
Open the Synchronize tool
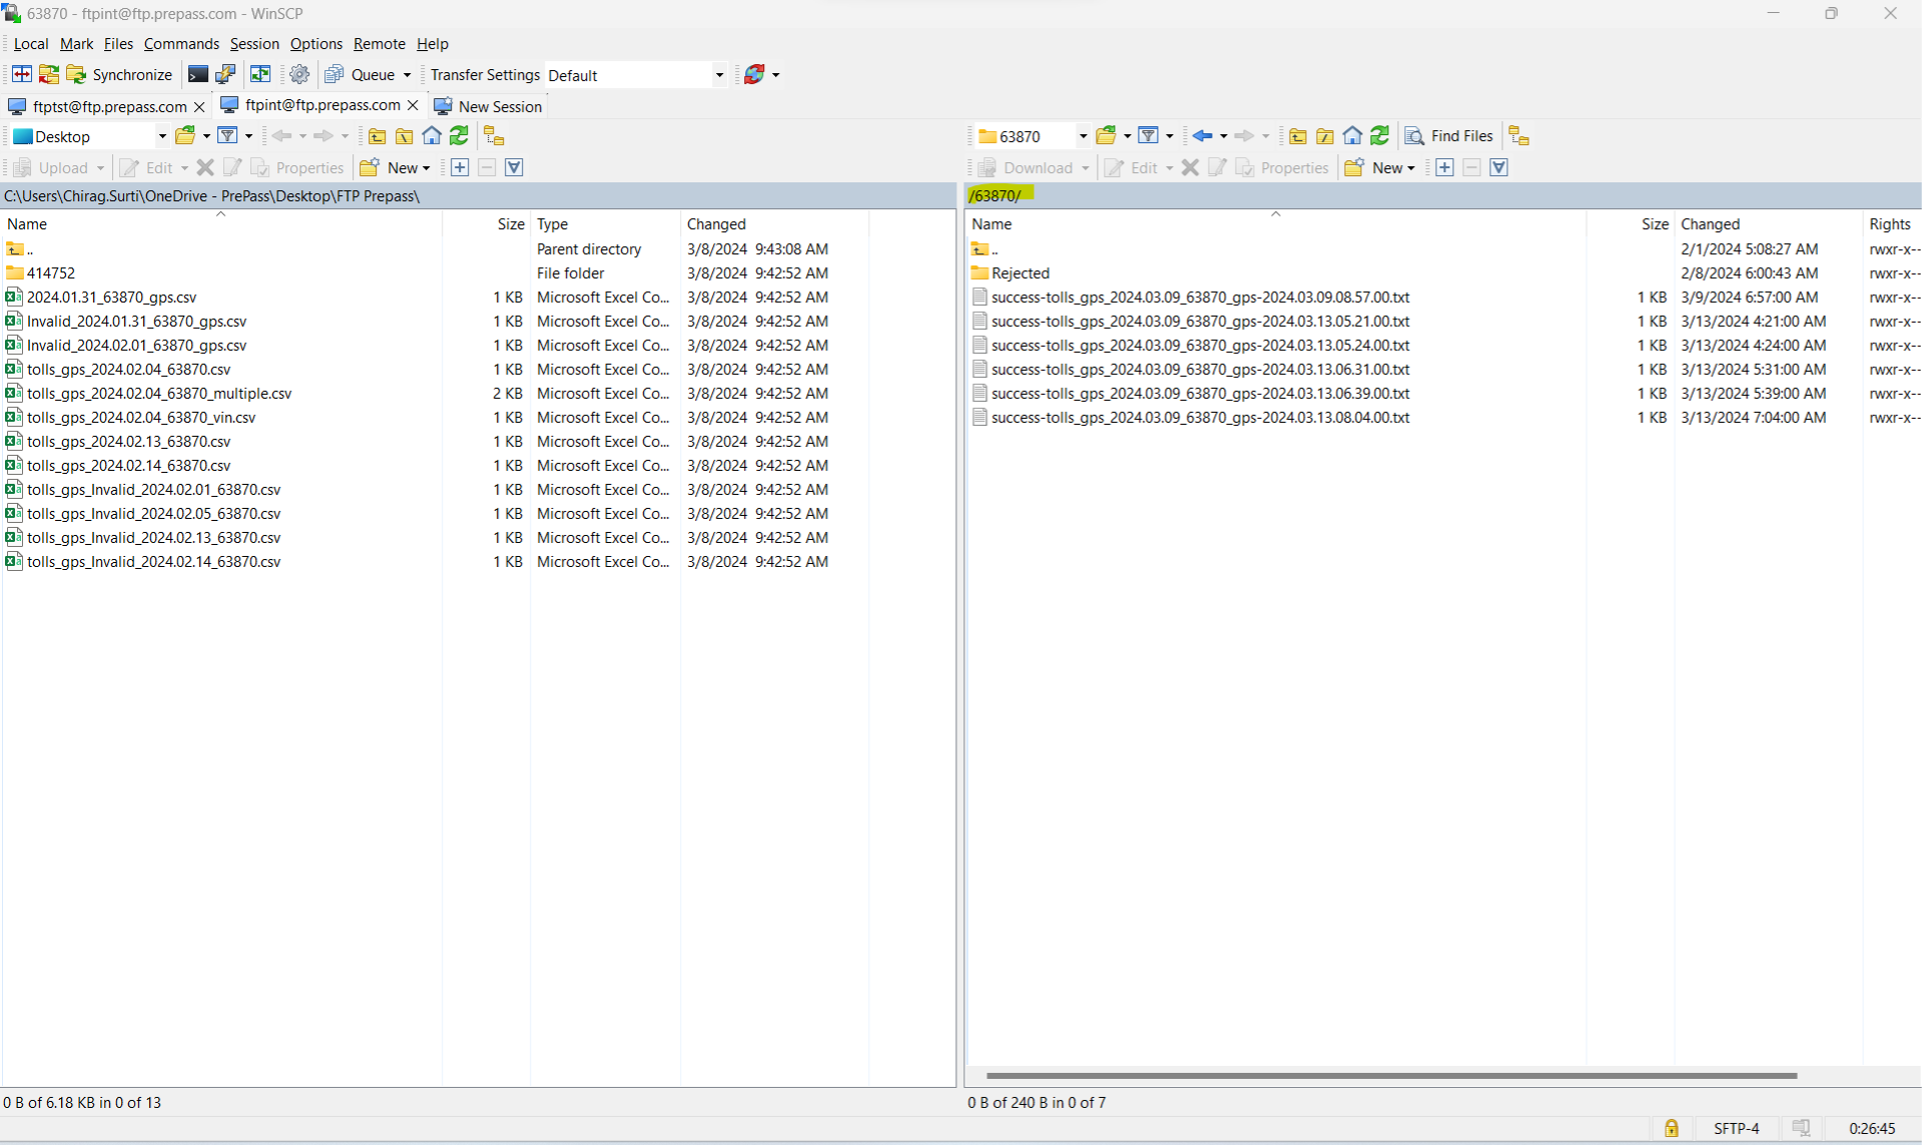point(120,74)
